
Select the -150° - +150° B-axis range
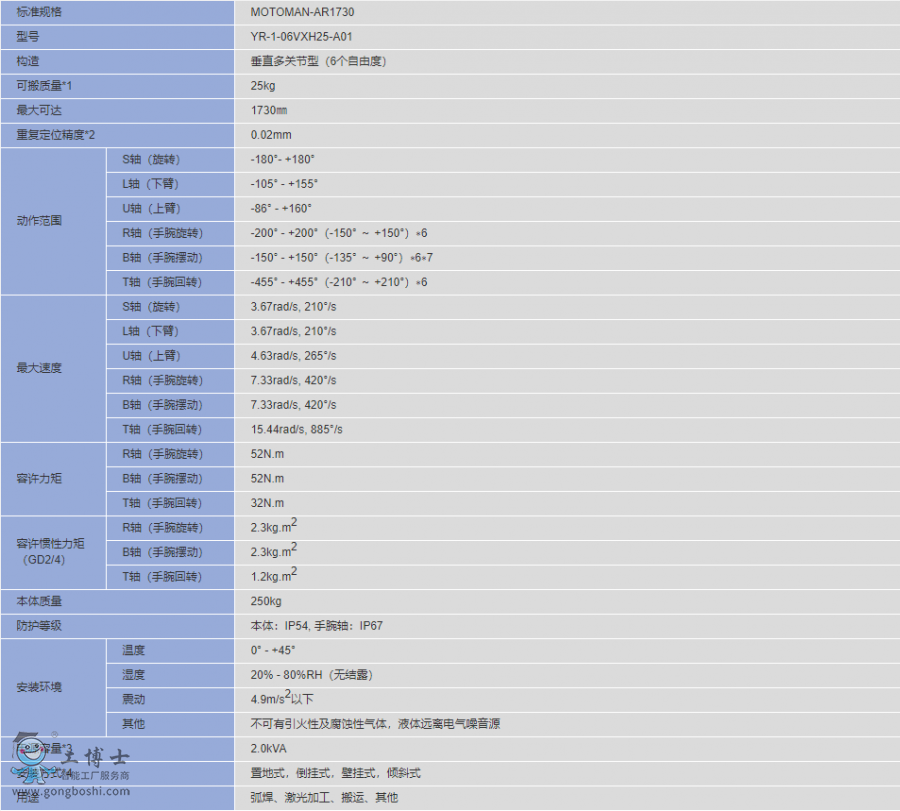click(342, 258)
